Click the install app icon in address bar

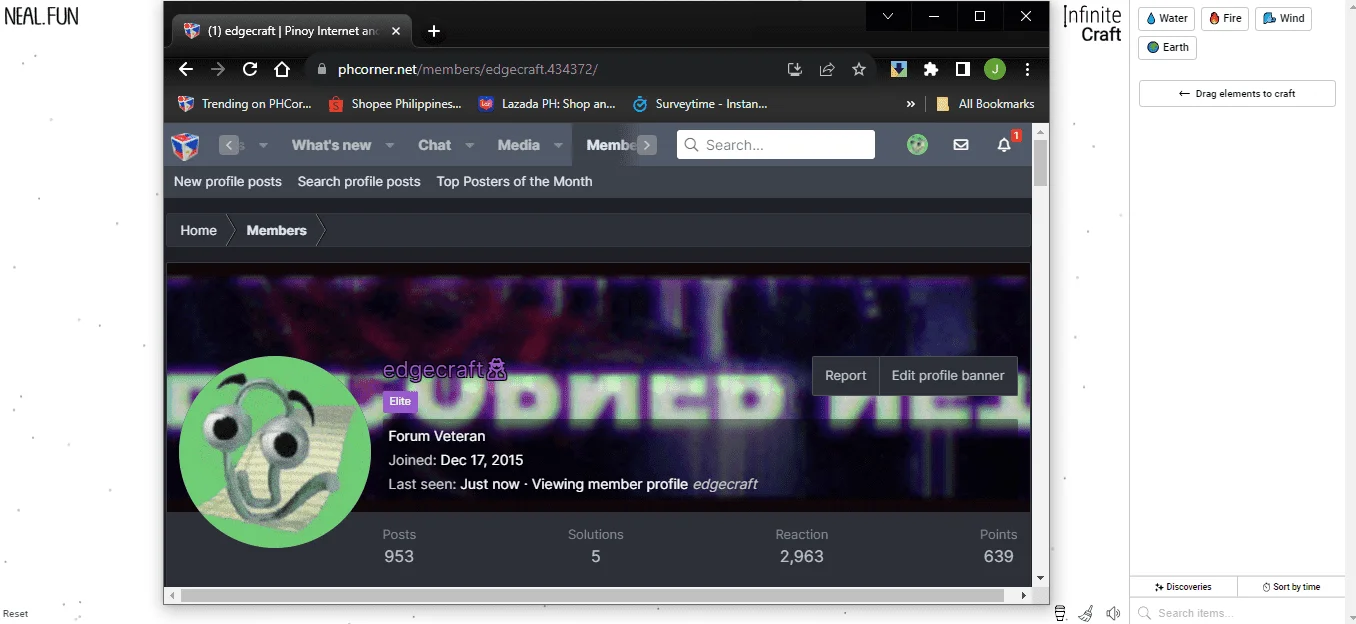point(795,69)
